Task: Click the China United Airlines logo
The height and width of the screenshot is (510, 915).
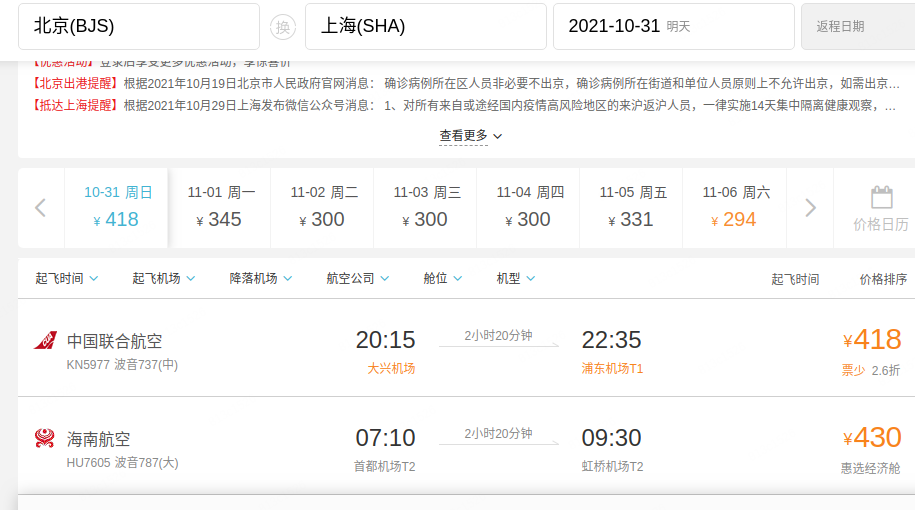Action: [45, 340]
